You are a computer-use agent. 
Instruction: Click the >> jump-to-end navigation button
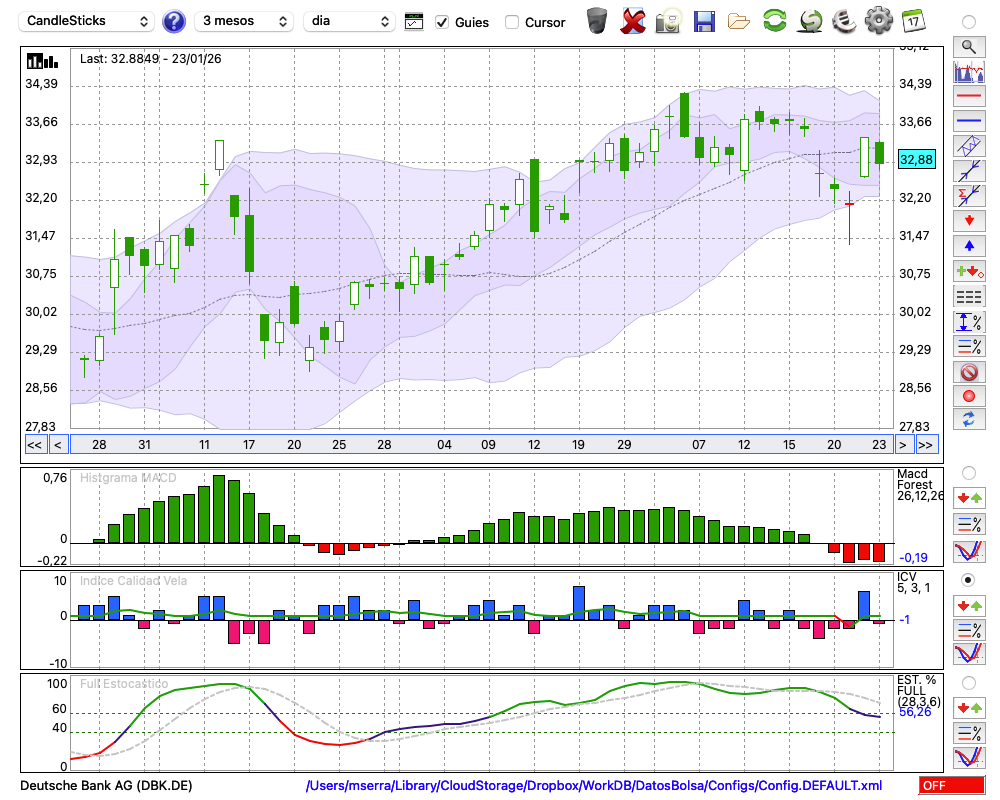point(926,445)
